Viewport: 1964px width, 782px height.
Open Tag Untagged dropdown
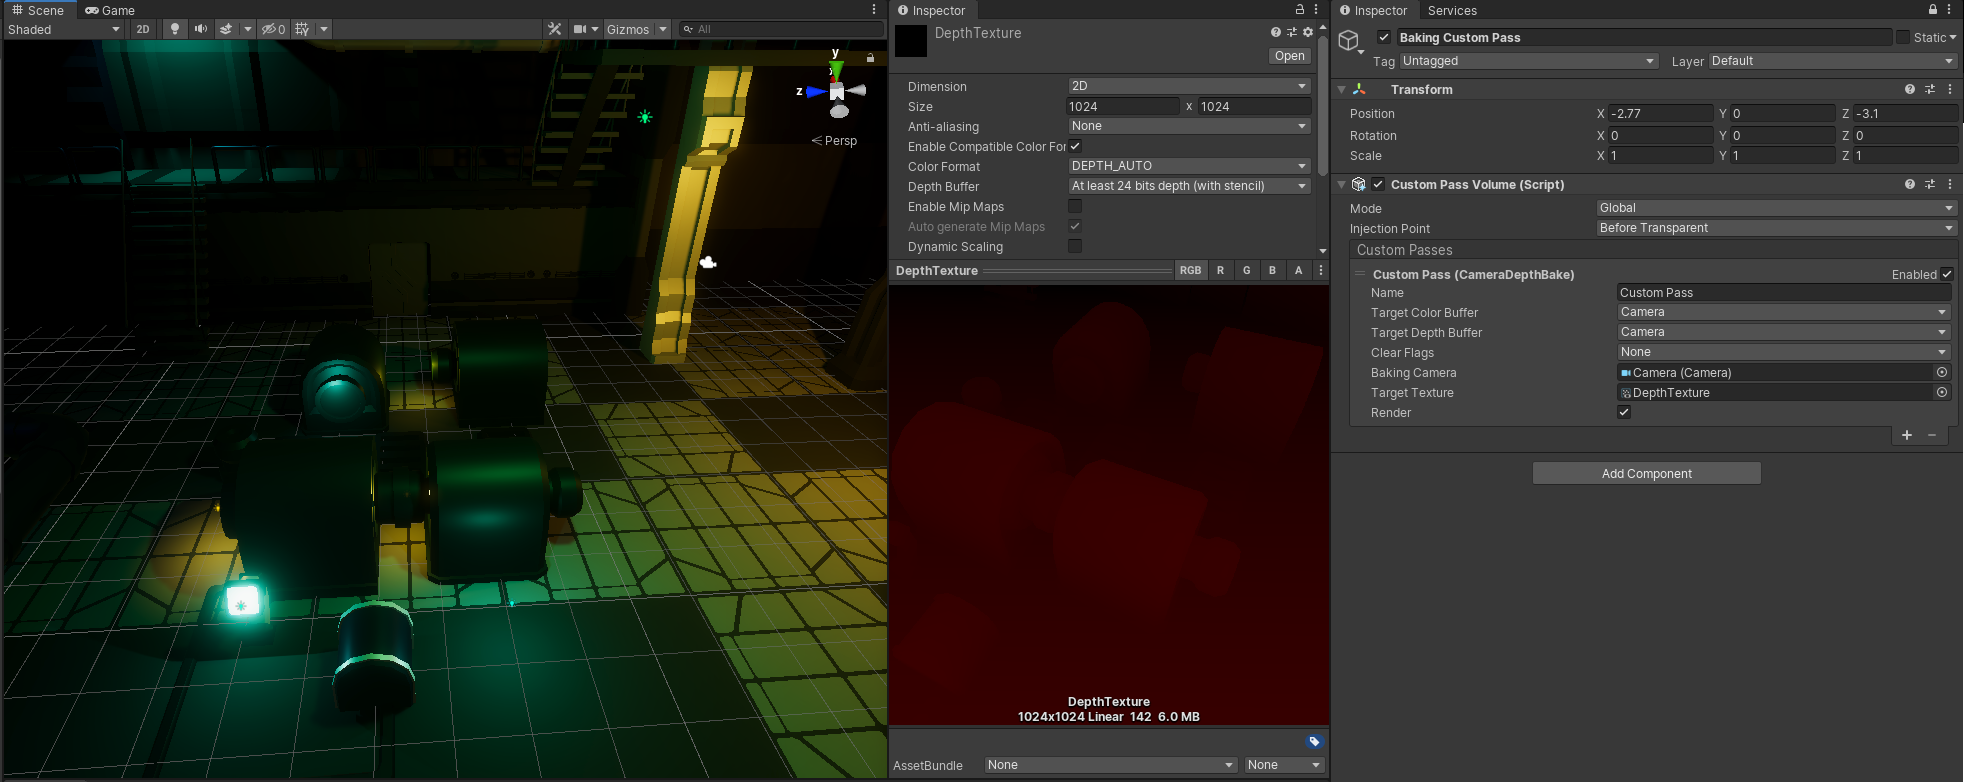(1529, 61)
